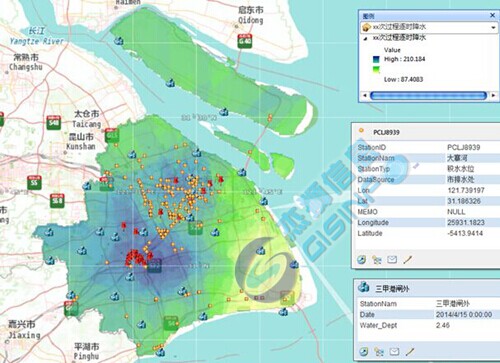Click pencil edit icon in 三甲港闸外 popup
The image size is (500, 363).
tap(410, 351)
